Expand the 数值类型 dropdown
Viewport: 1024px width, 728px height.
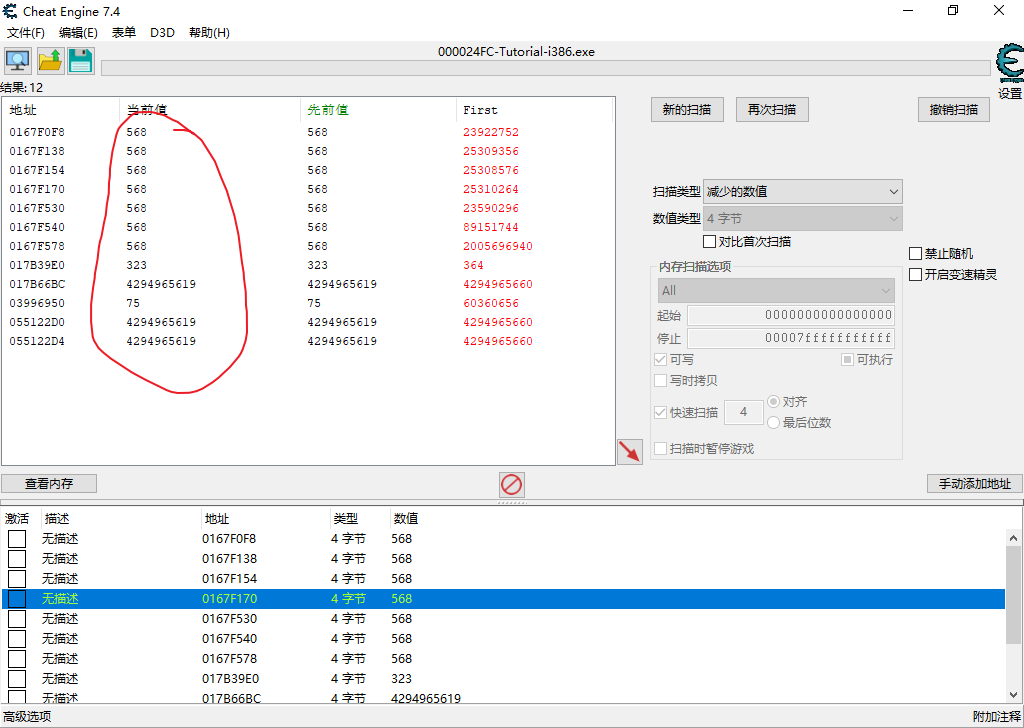pos(803,219)
